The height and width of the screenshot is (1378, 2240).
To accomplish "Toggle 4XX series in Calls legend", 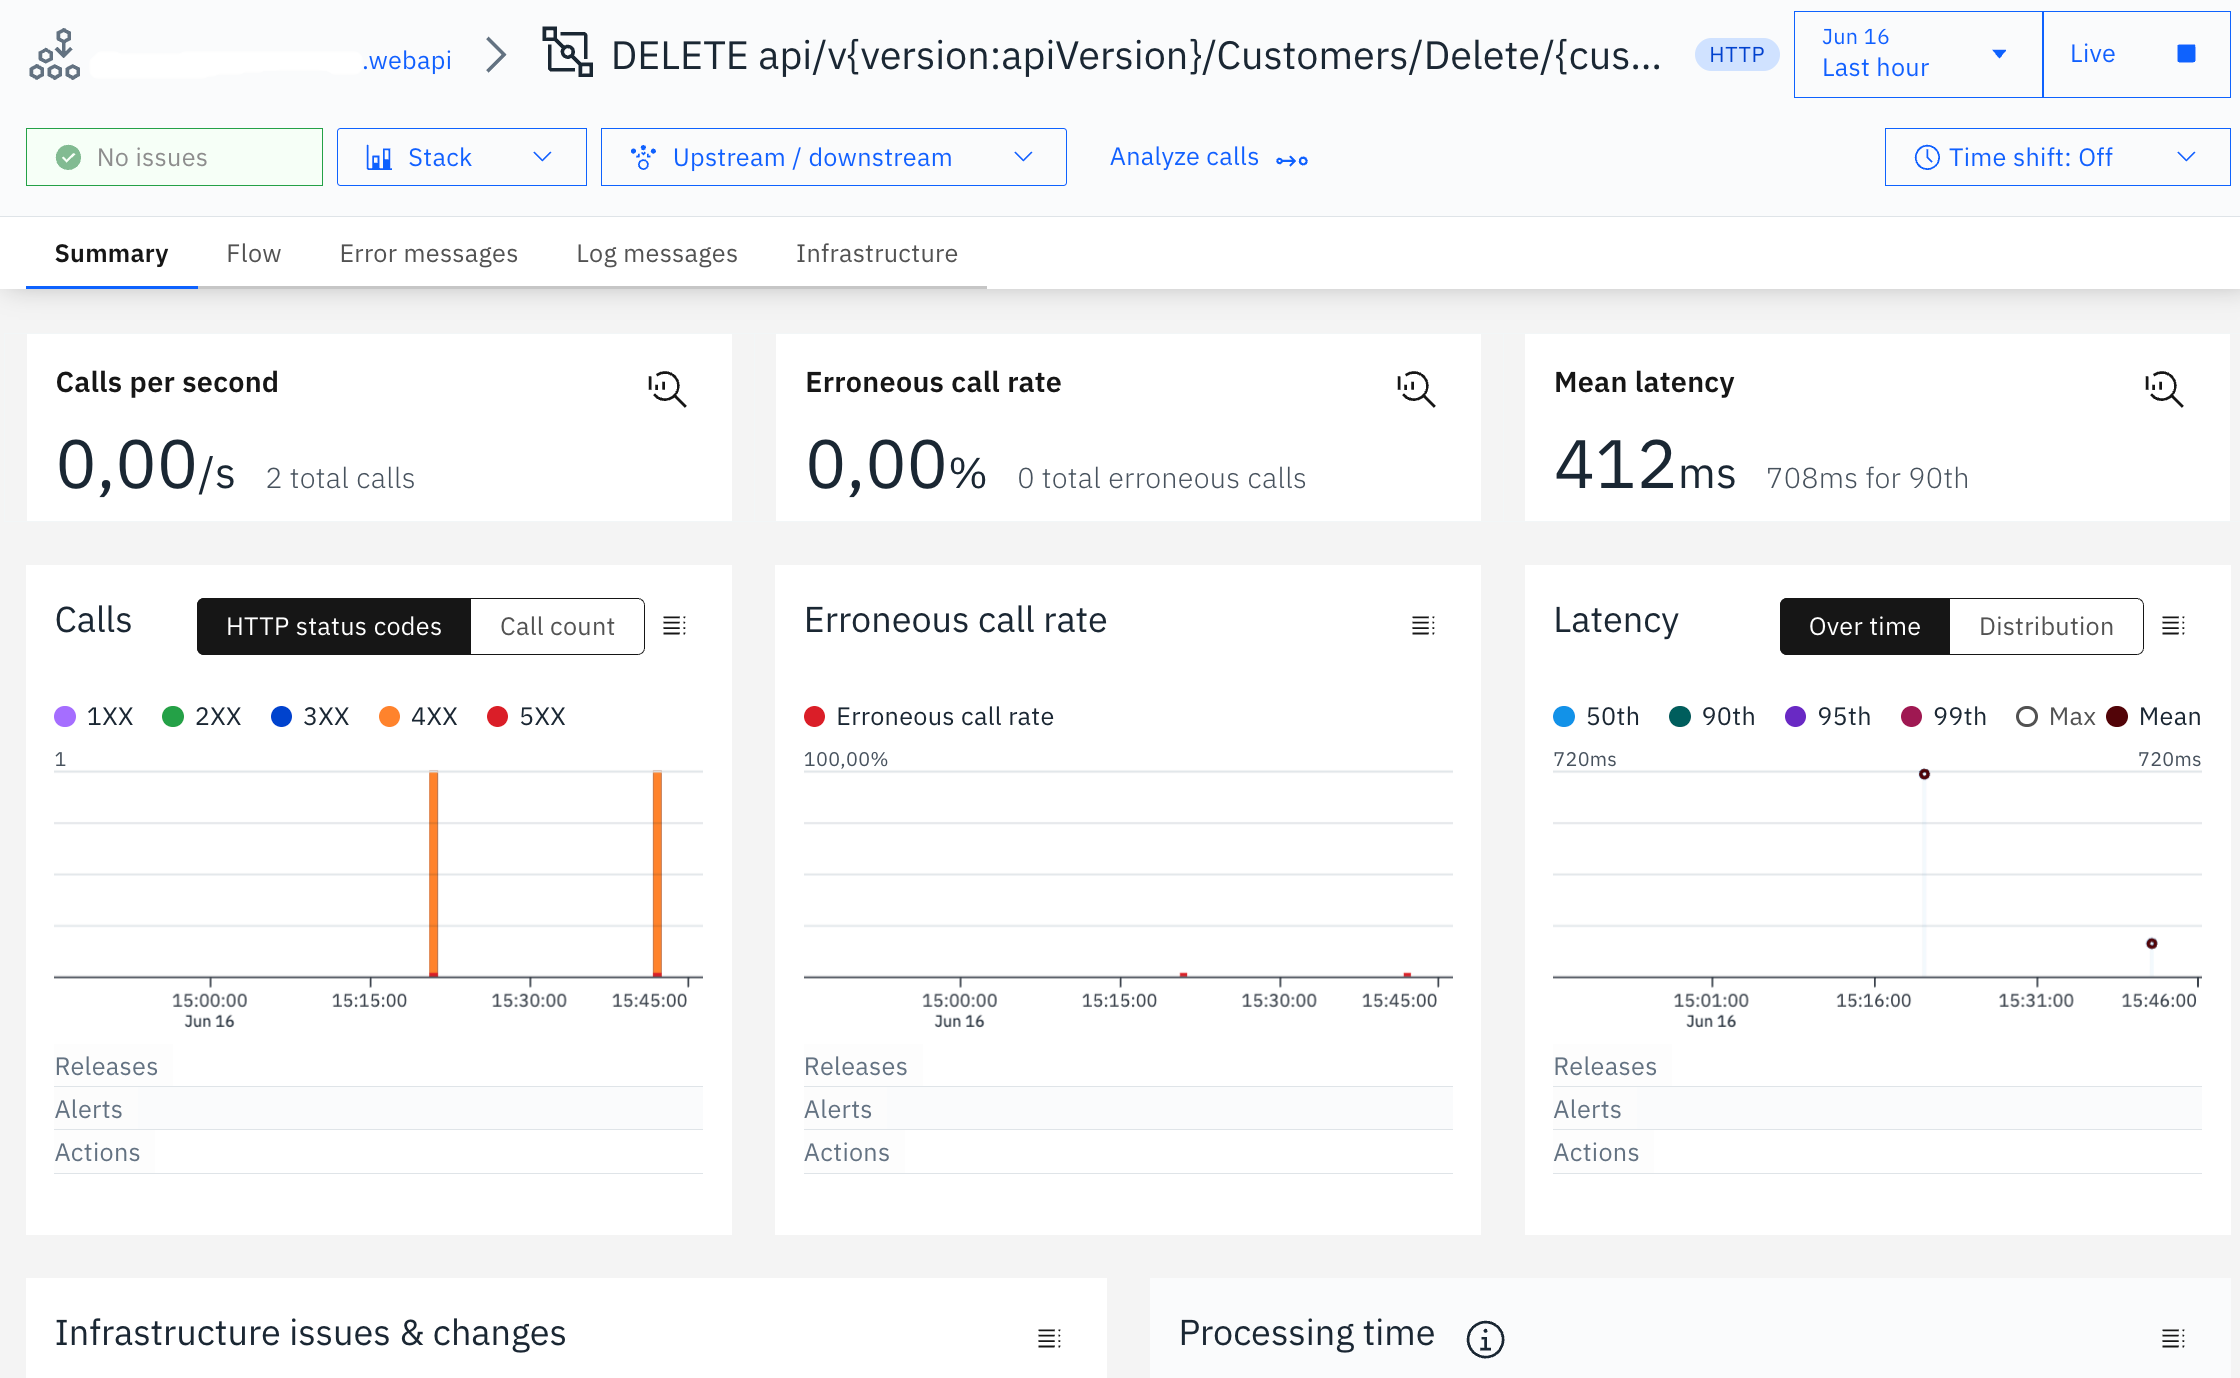I will [x=418, y=716].
